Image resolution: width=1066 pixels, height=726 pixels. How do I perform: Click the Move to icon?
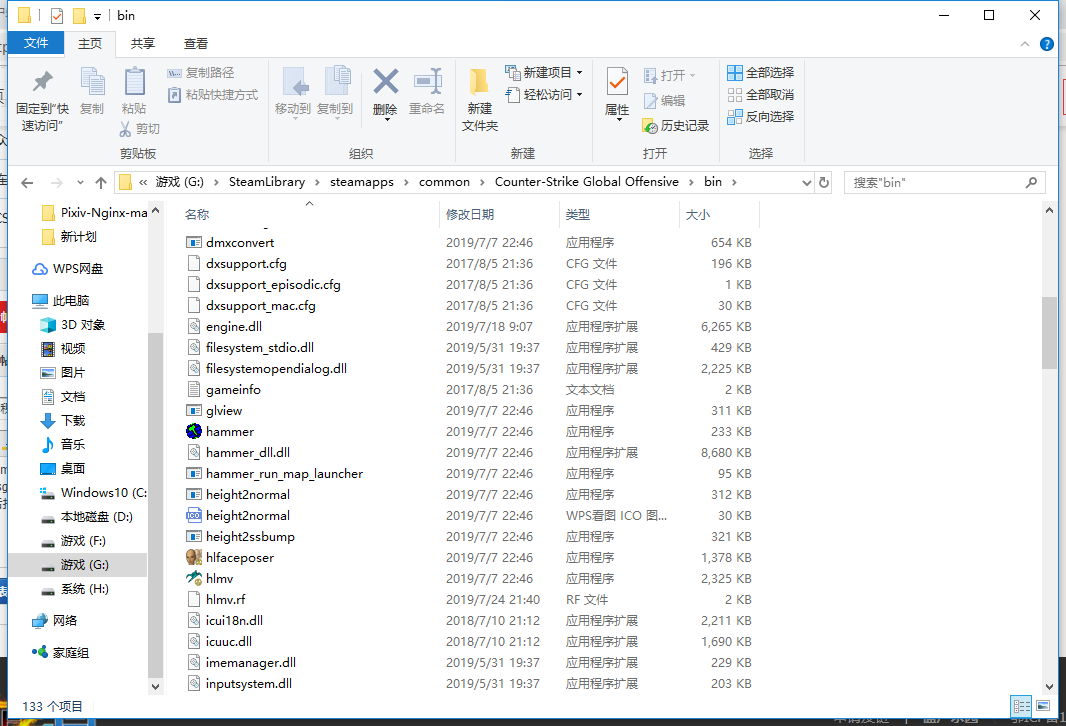pyautogui.click(x=295, y=82)
